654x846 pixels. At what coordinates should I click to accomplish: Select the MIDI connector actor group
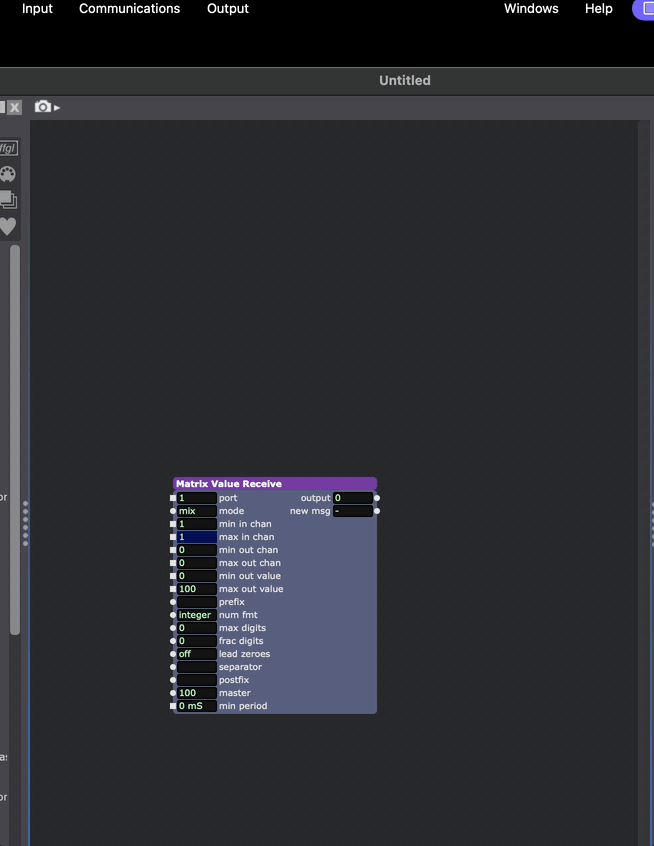point(8,174)
